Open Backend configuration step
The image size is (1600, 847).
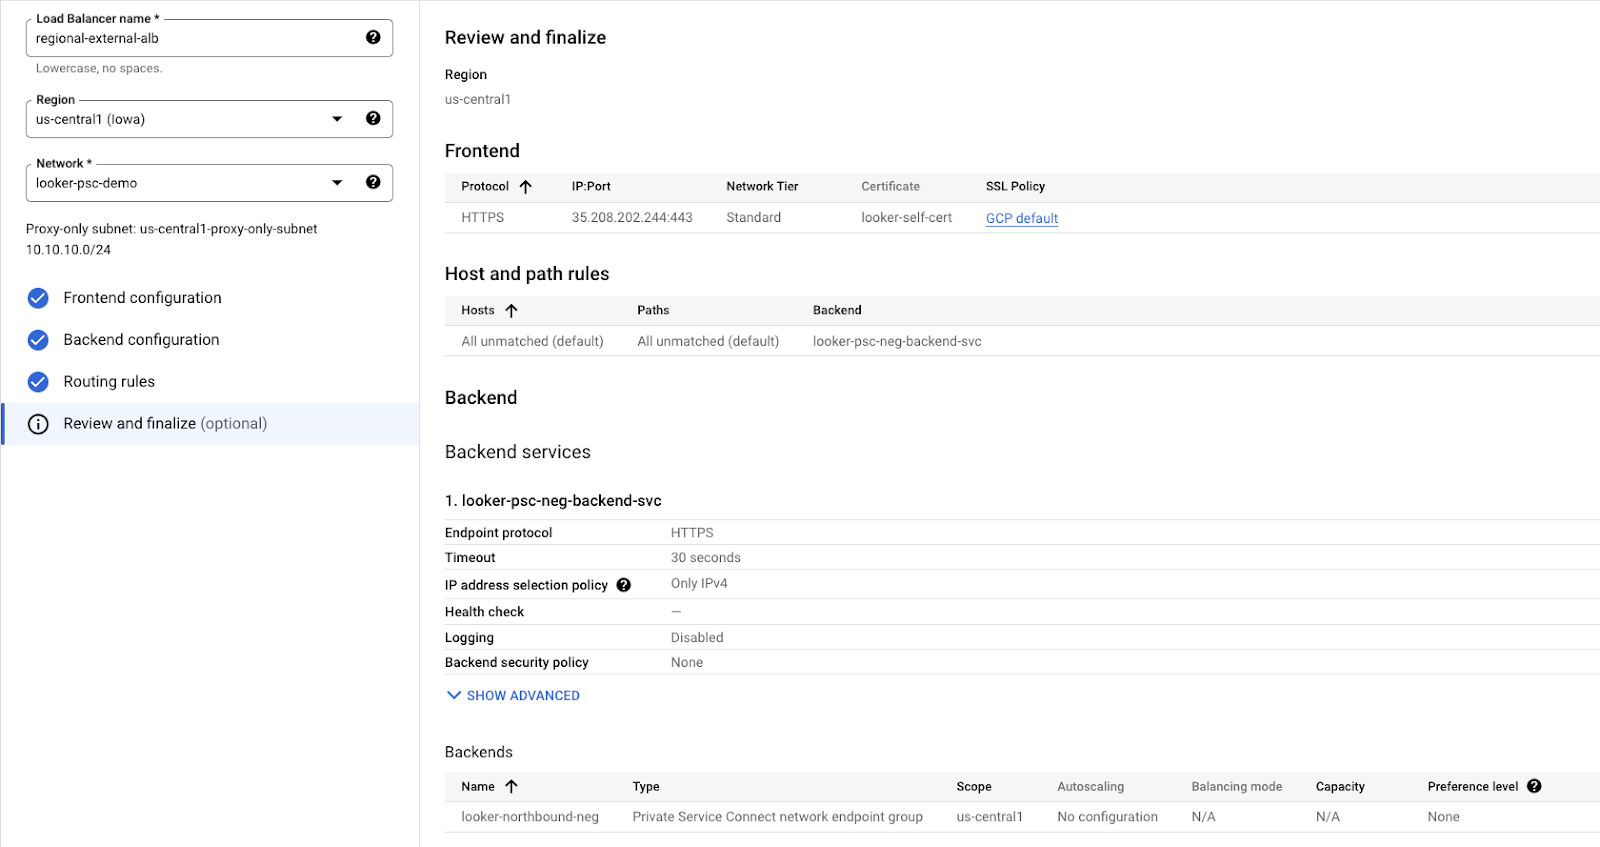pos(141,340)
